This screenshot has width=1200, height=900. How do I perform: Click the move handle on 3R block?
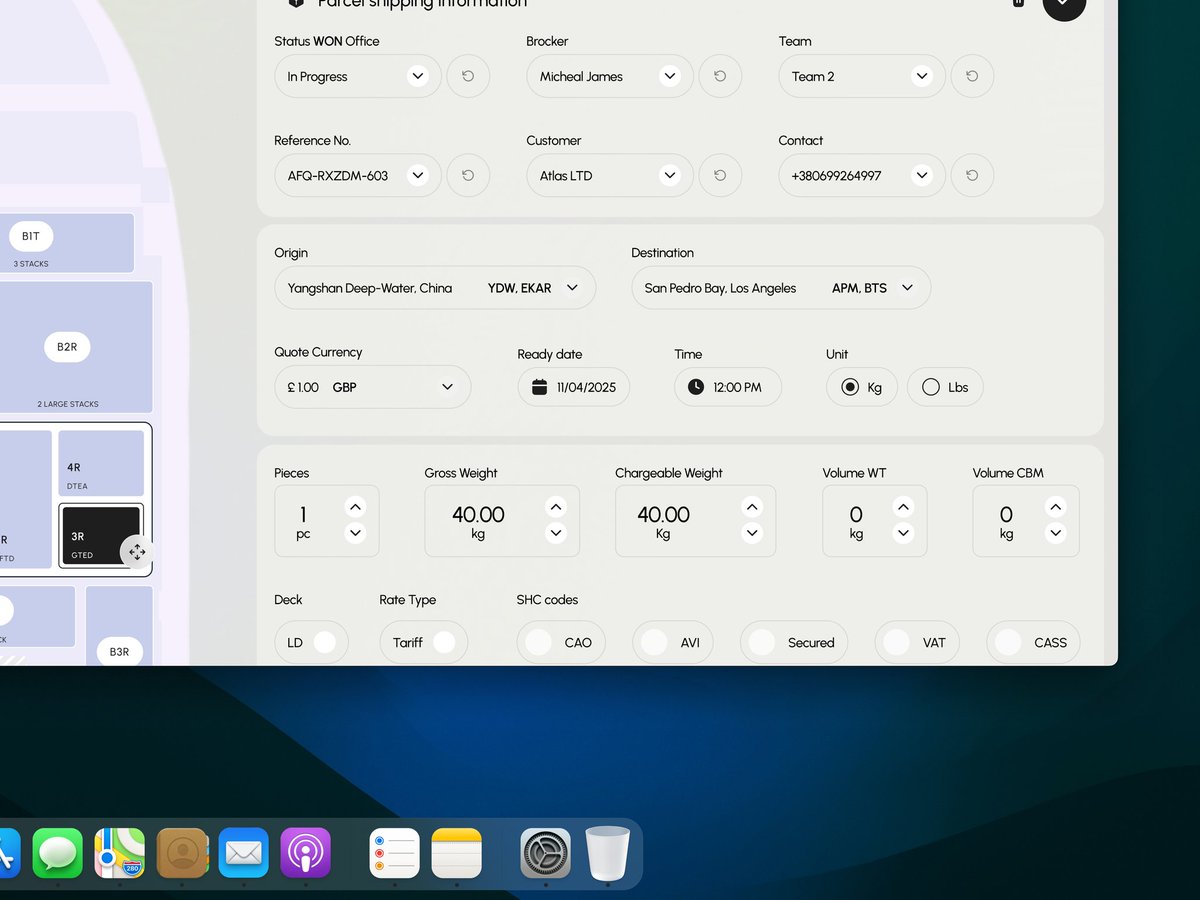[x=137, y=552]
